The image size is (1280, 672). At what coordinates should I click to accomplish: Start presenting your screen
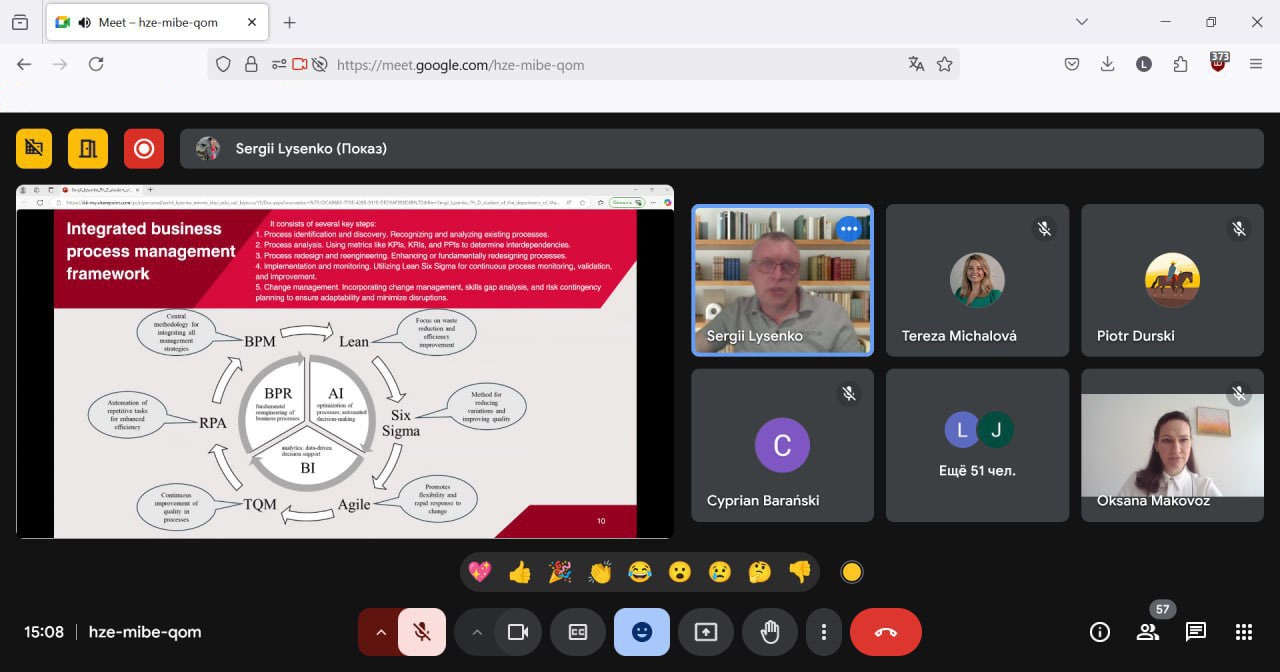coord(706,632)
